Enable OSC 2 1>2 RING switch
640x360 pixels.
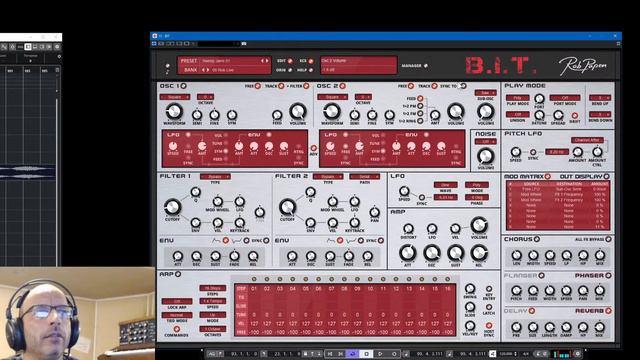(420, 121)
